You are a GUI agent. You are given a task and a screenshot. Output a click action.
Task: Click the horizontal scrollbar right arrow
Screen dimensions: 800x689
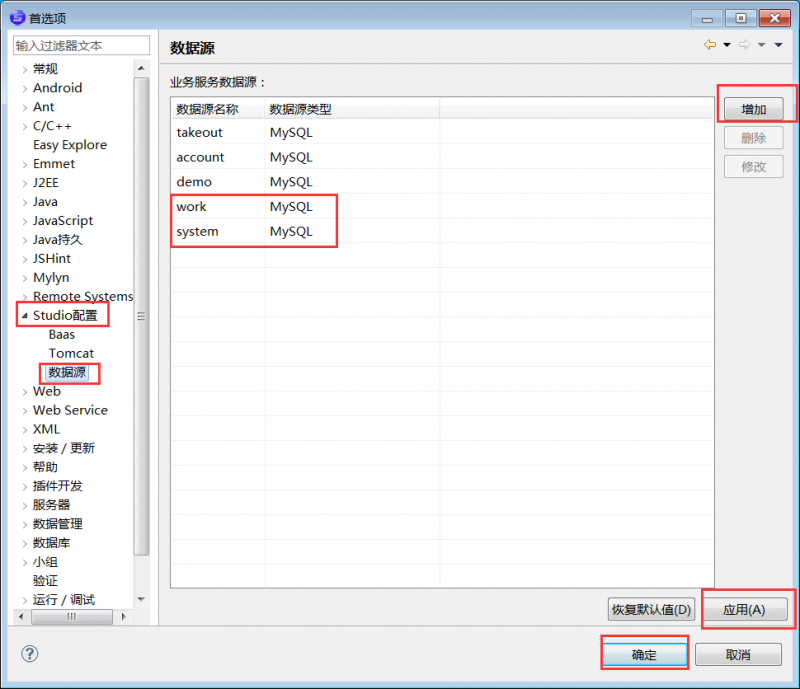pos(123,617)
